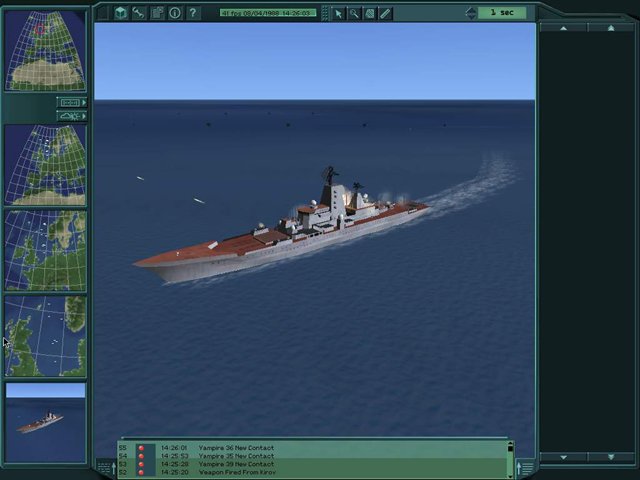
Task: Click red alert dot of message 53
Action: click(141, 464)
